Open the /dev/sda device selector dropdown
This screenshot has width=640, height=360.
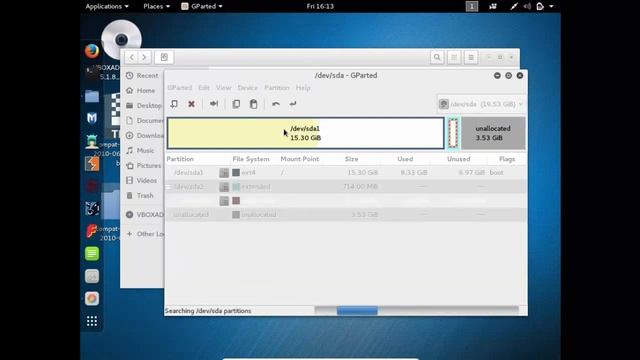[481, 104]
